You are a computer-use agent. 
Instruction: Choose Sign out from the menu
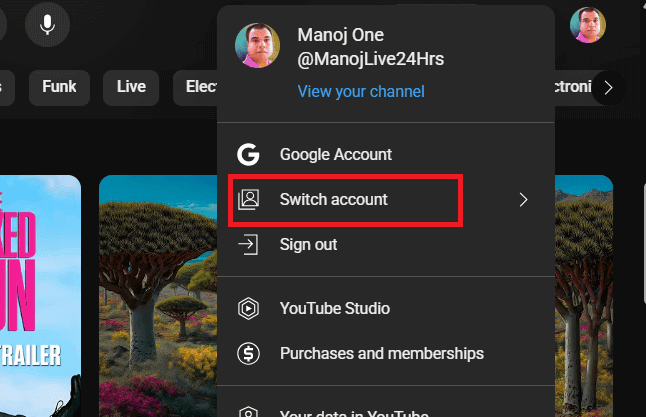[x=308, y=244]
